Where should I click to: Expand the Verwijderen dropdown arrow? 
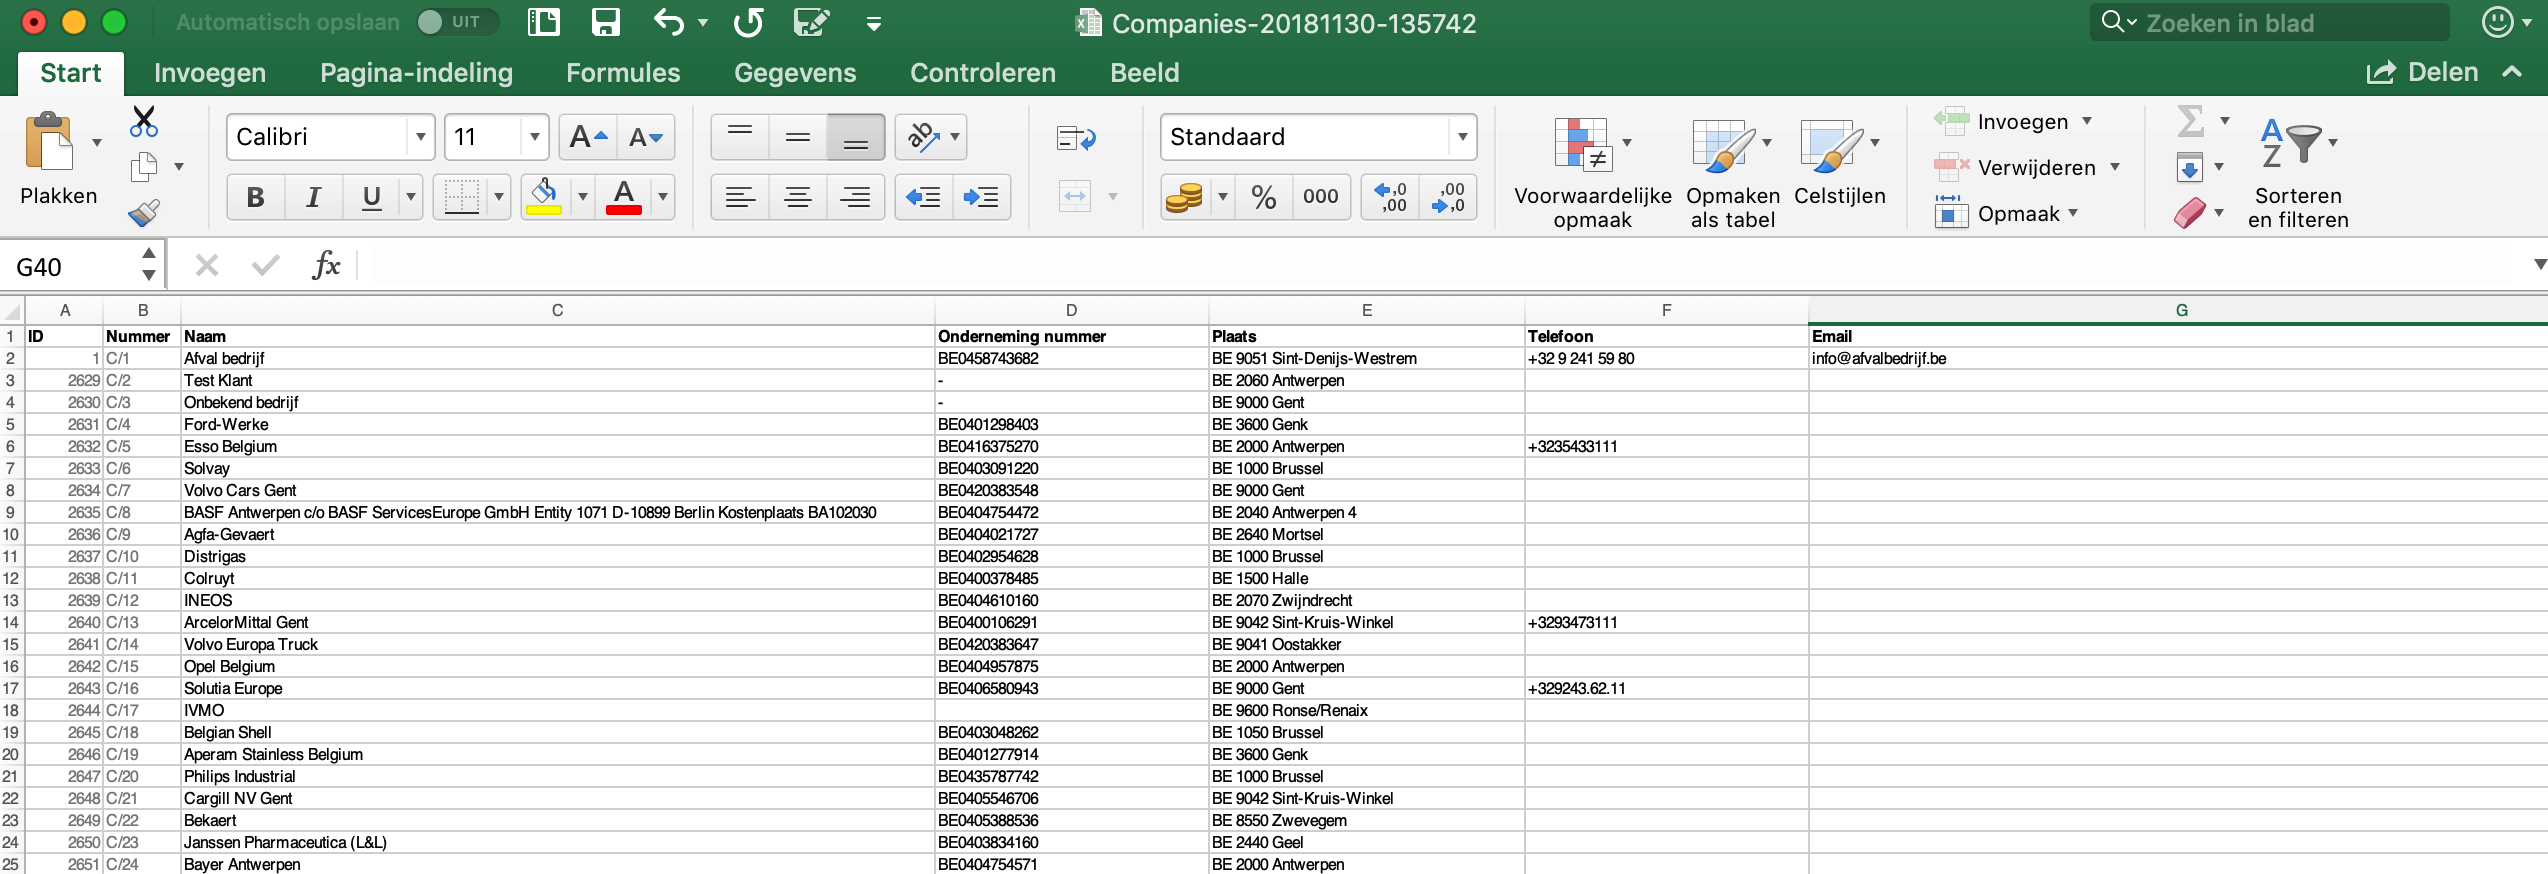click(2115, 167)
